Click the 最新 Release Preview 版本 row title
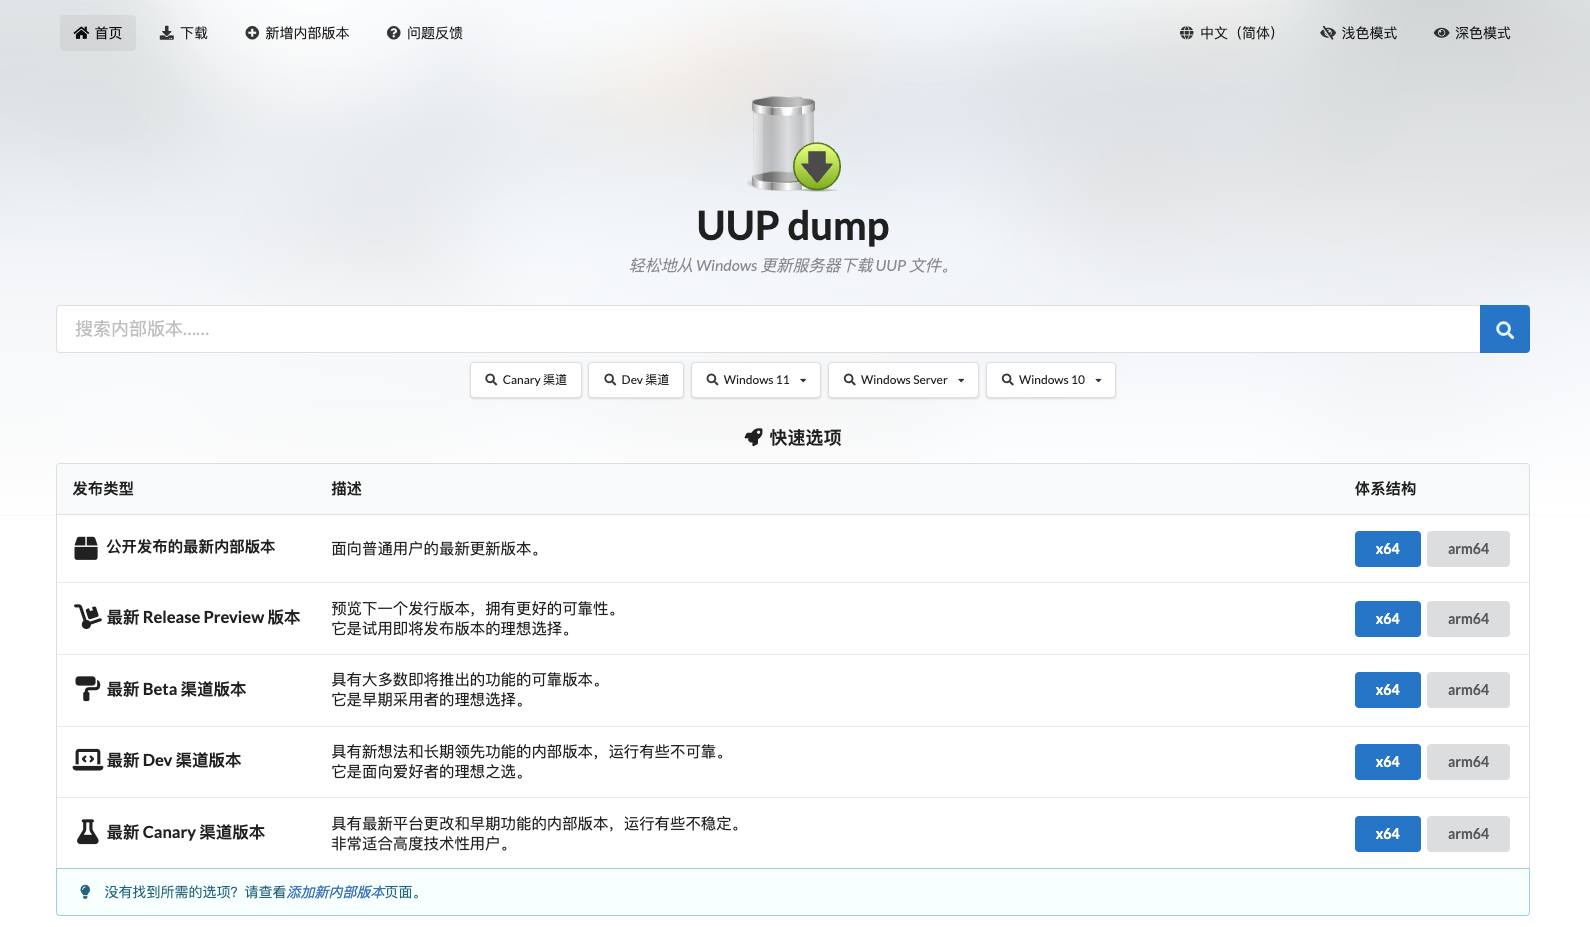This screenshot has width=1590, height=927. point(204,617)
